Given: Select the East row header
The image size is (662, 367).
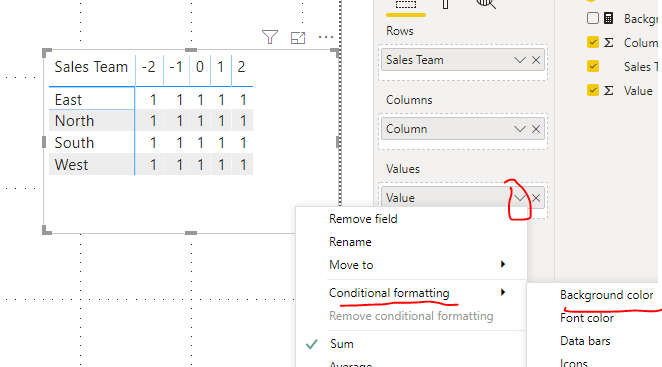Looking at the screenshot, I should tap(68, 100).
